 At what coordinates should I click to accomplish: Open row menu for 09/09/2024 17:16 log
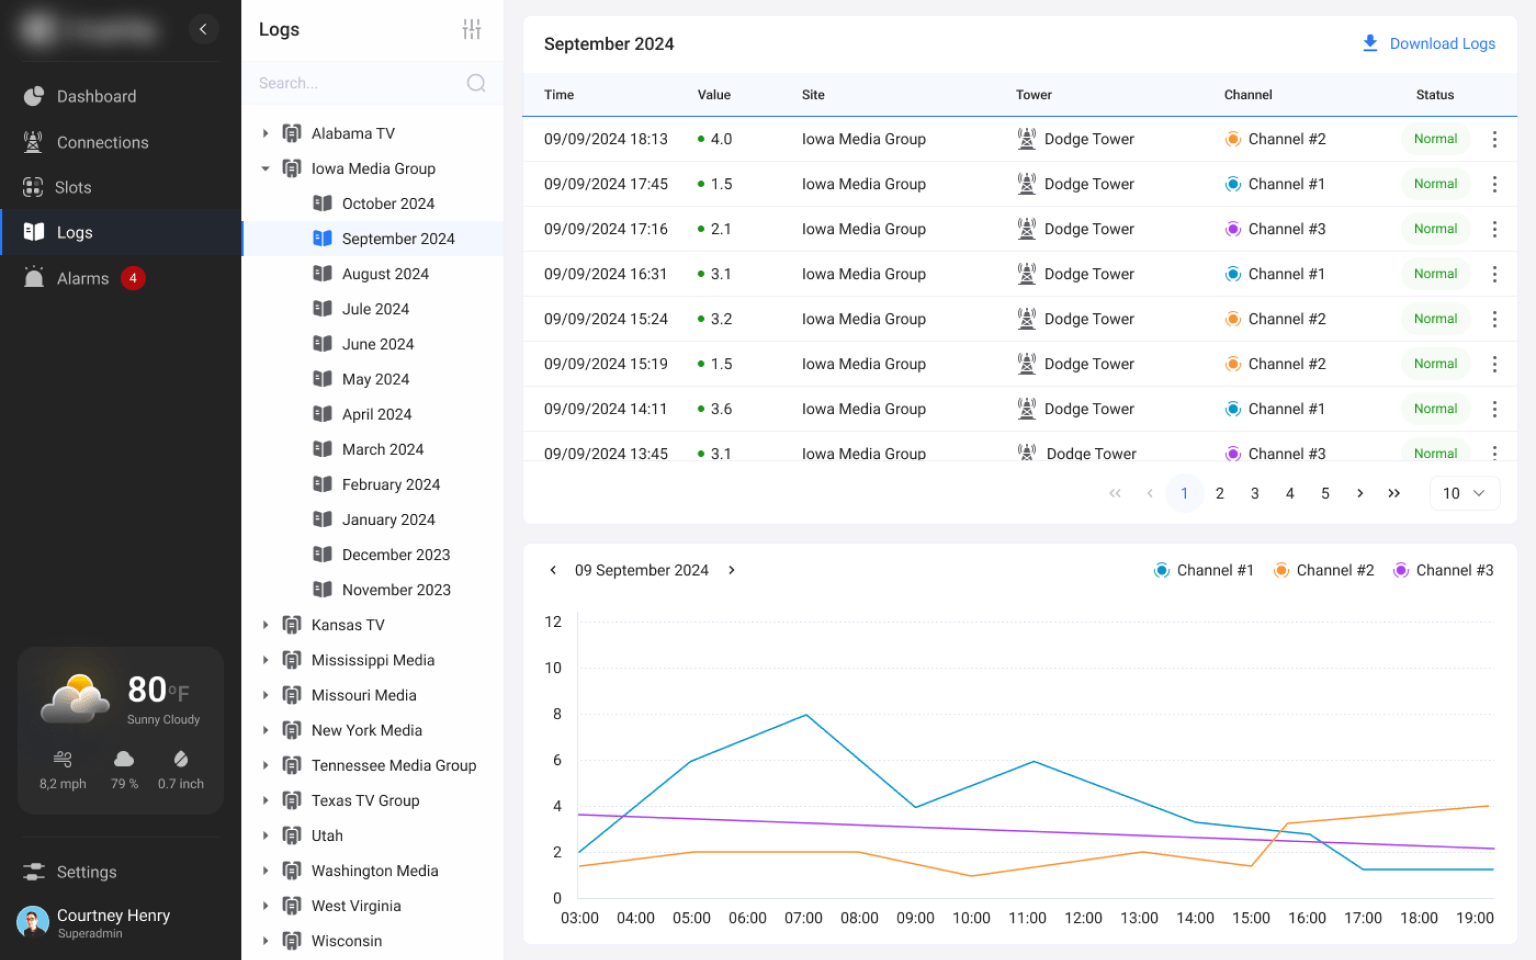coord(1494,229)
